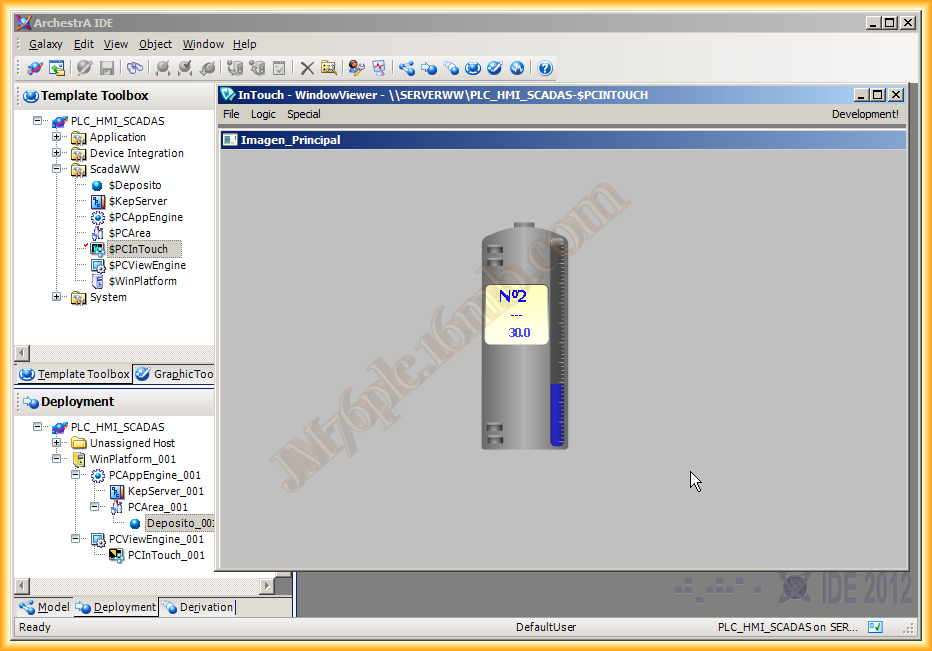Select the $KepServer template icon

[98, 201]
